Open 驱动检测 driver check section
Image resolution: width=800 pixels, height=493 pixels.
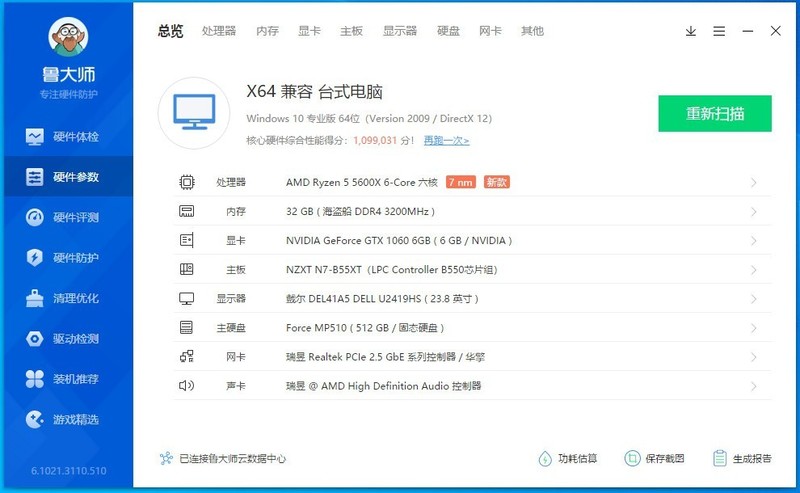point(62,338)
